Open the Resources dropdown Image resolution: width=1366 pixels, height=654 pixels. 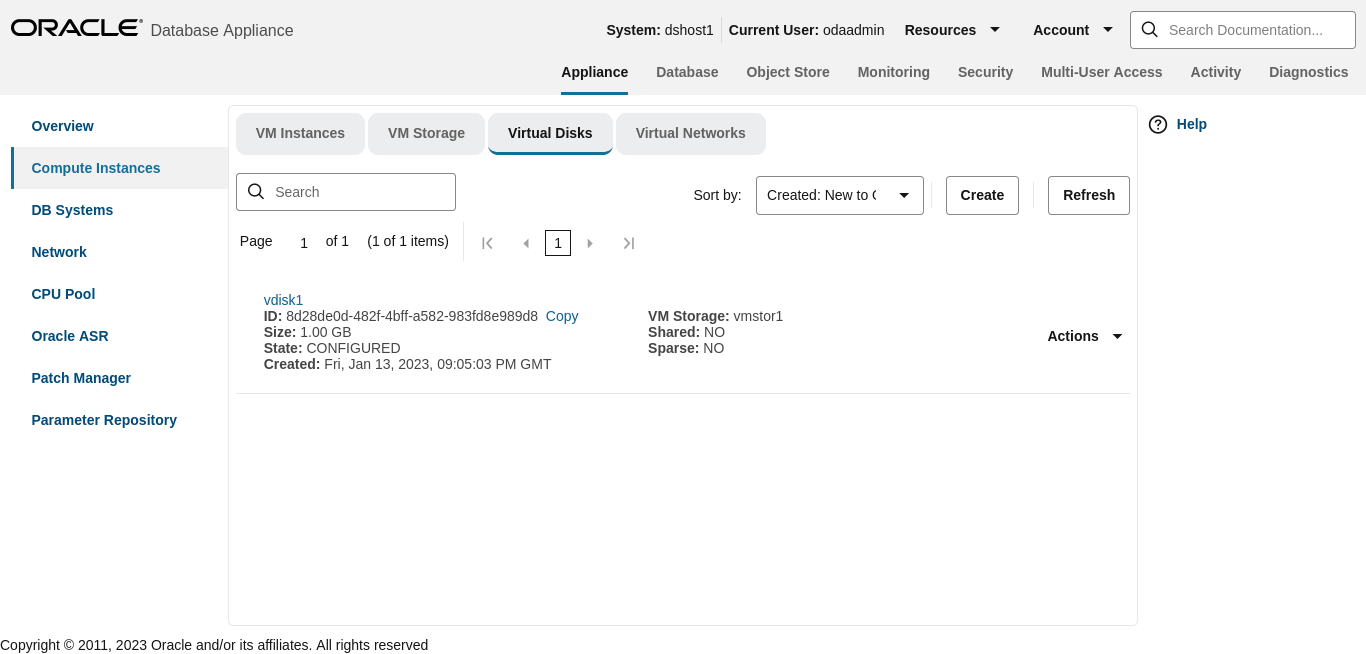coord(952,30)
